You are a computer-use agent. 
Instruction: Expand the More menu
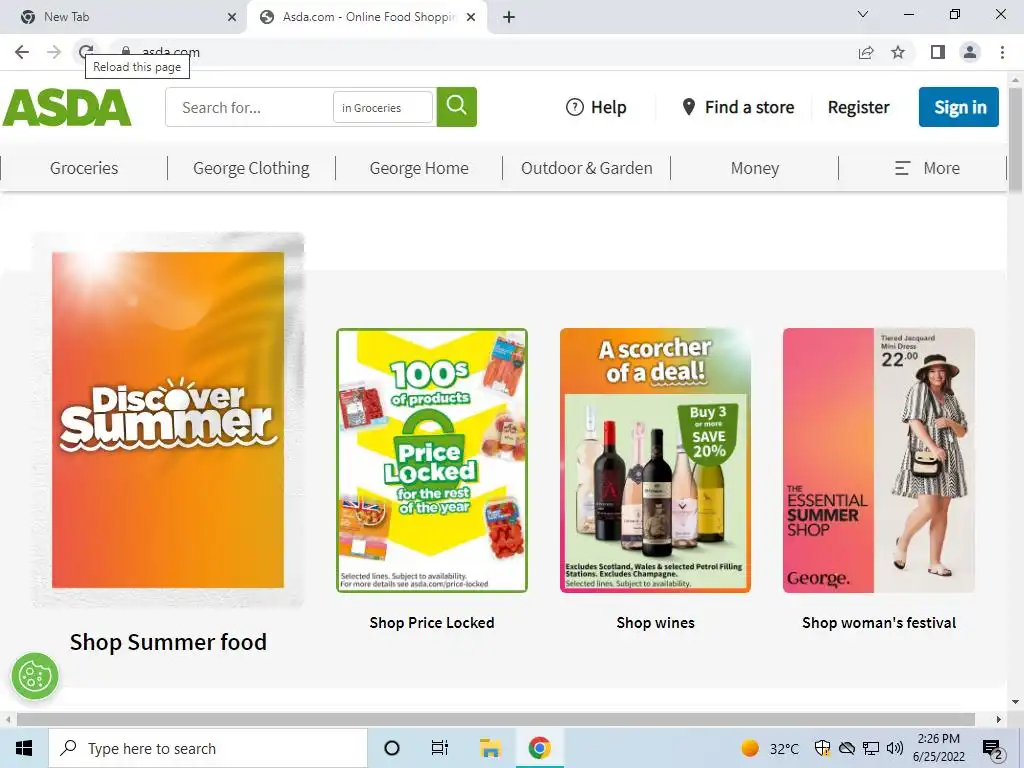point(927,168)
